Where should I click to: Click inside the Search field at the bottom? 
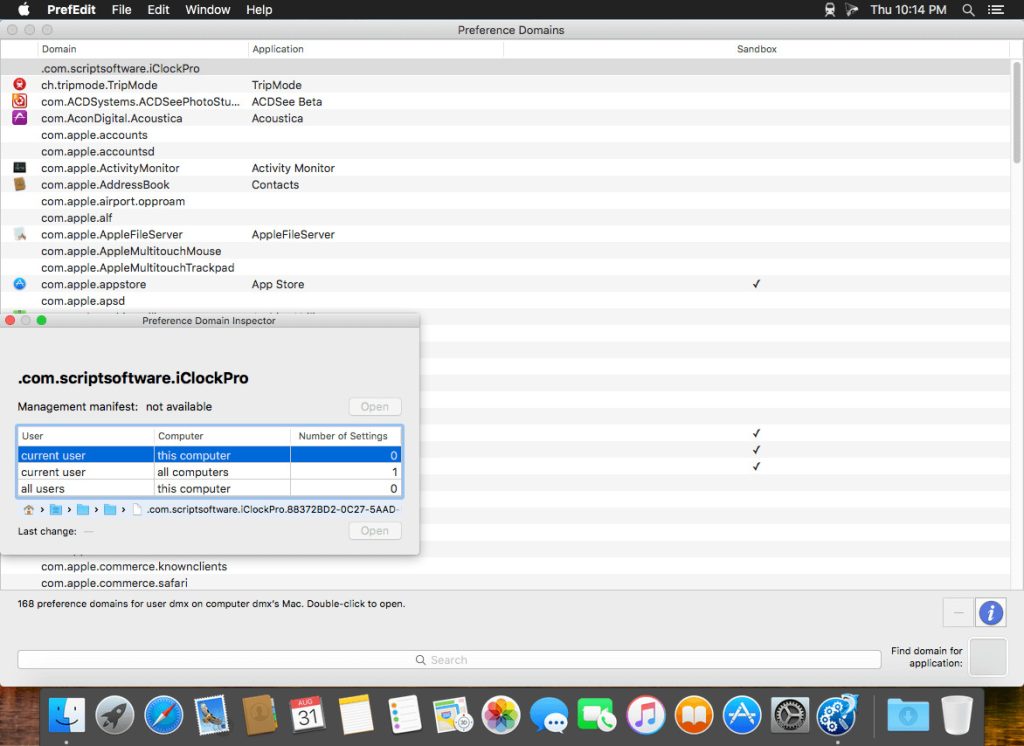(447, 659)
